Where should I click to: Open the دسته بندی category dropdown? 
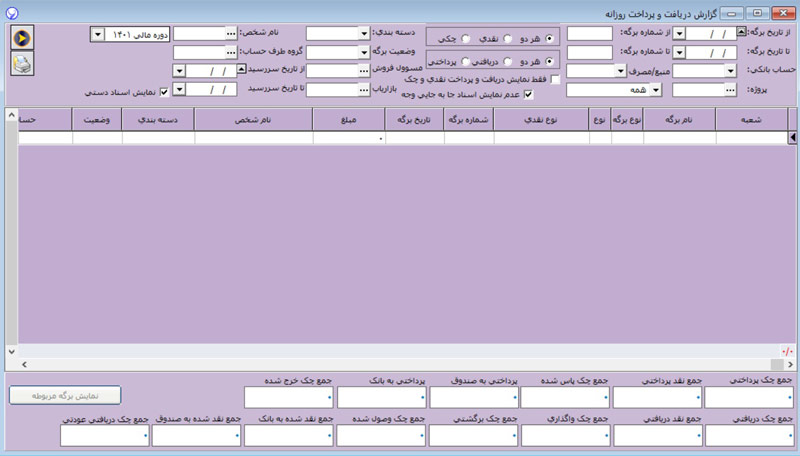pos(363,33)
